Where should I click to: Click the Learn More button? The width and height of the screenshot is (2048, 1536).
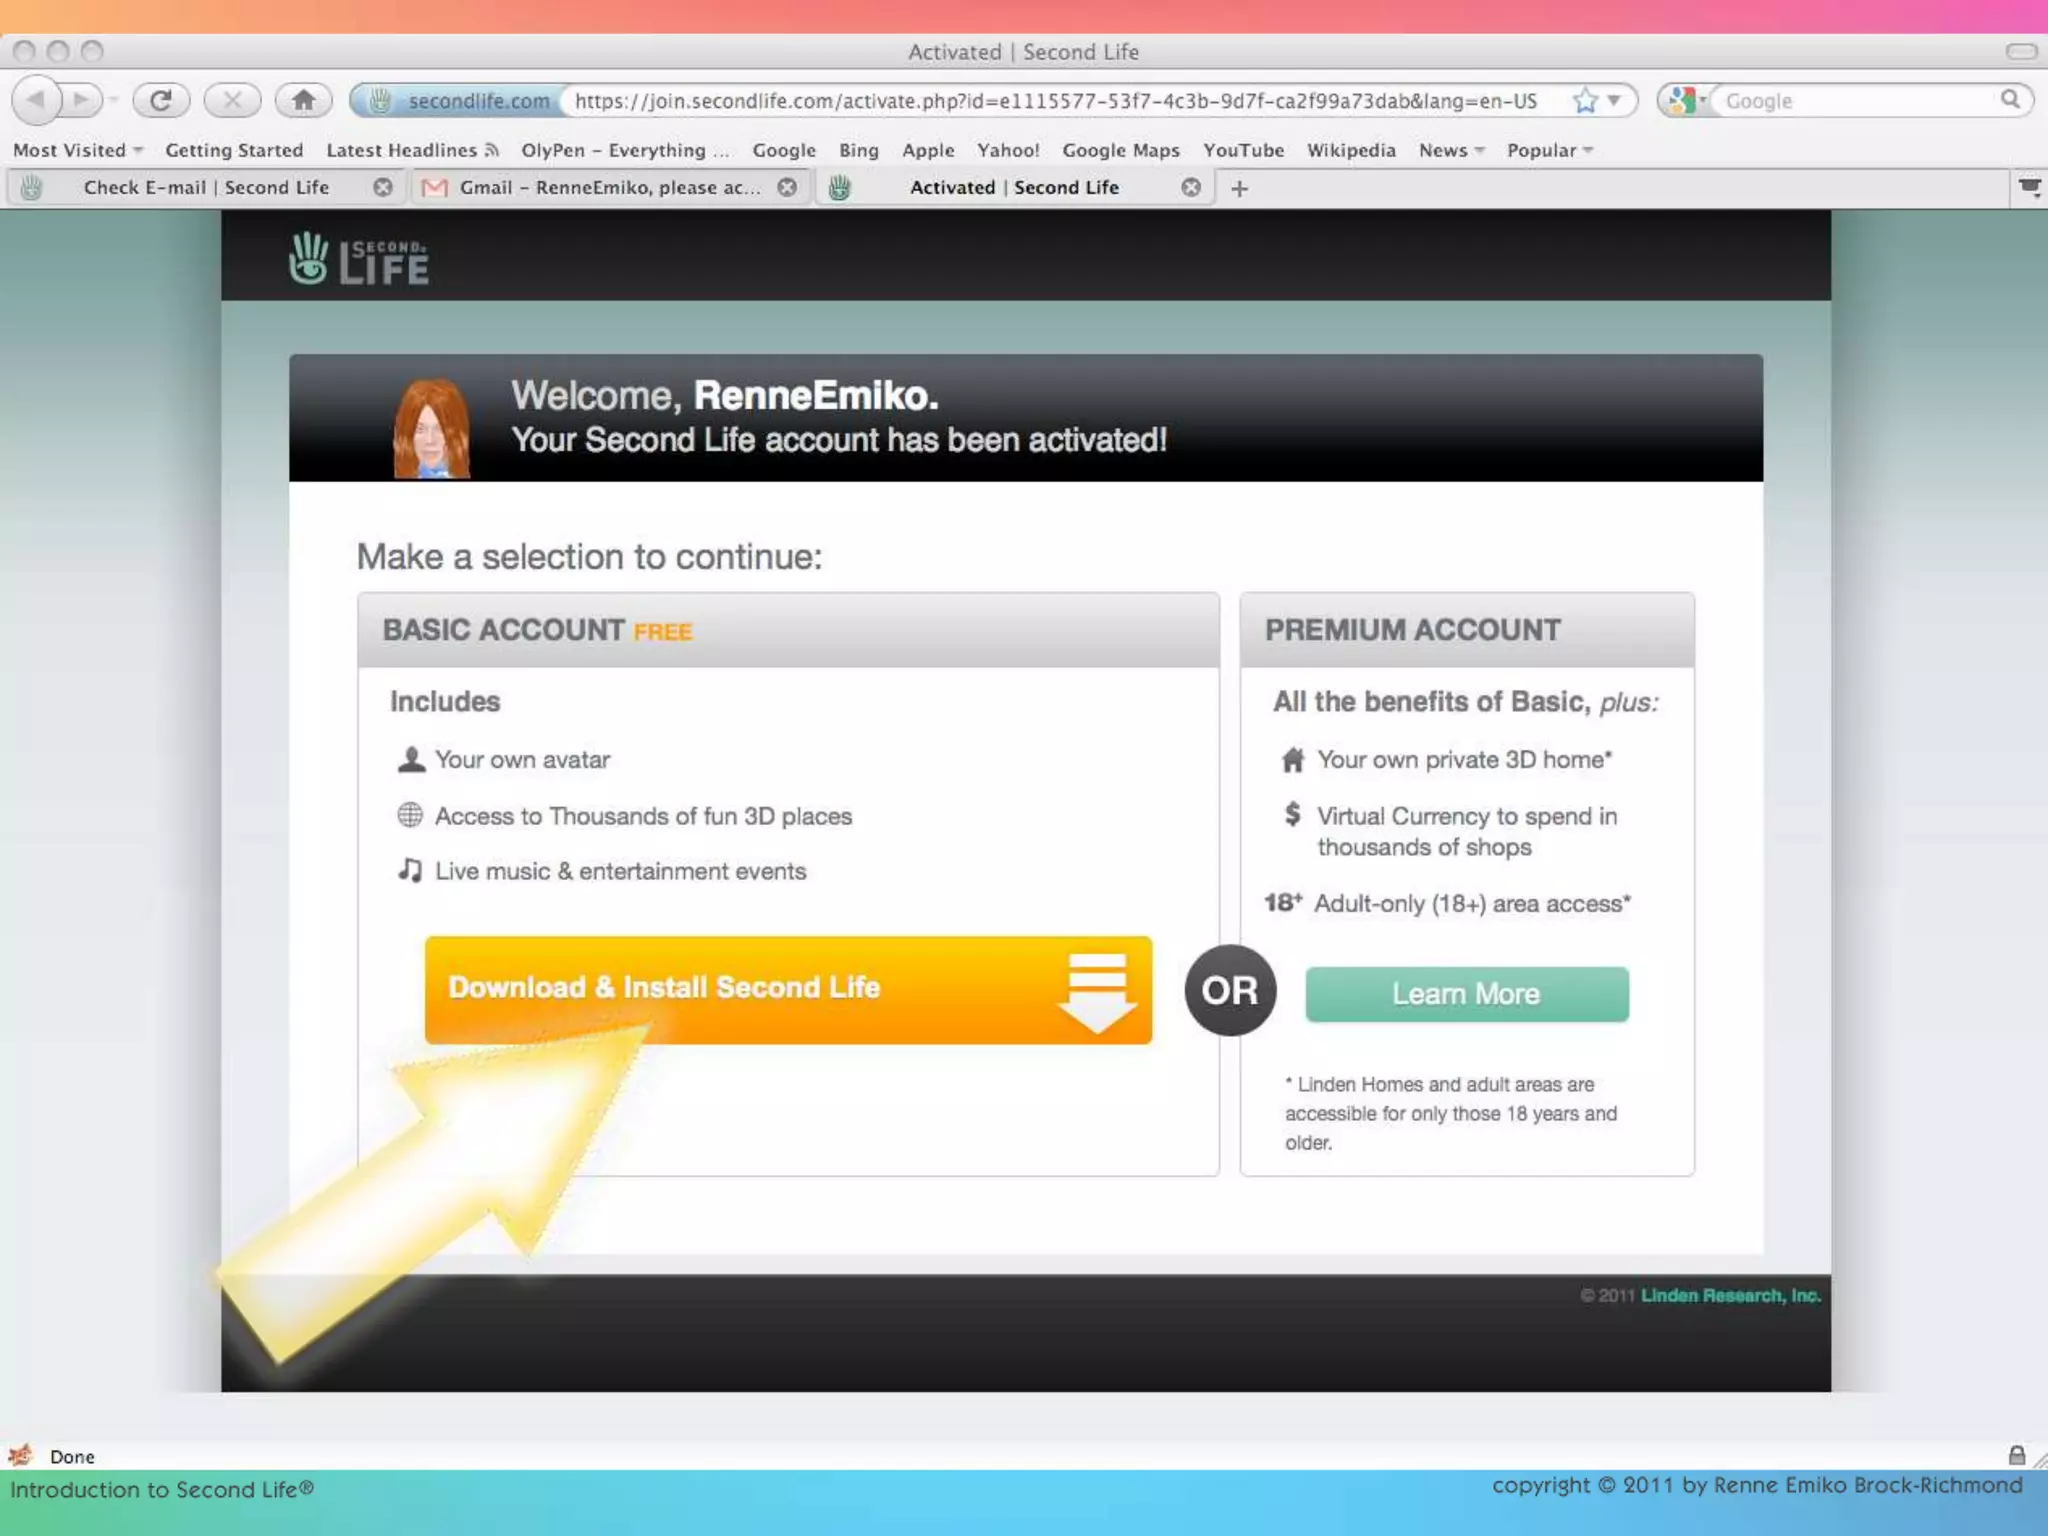coord(1466,994)
